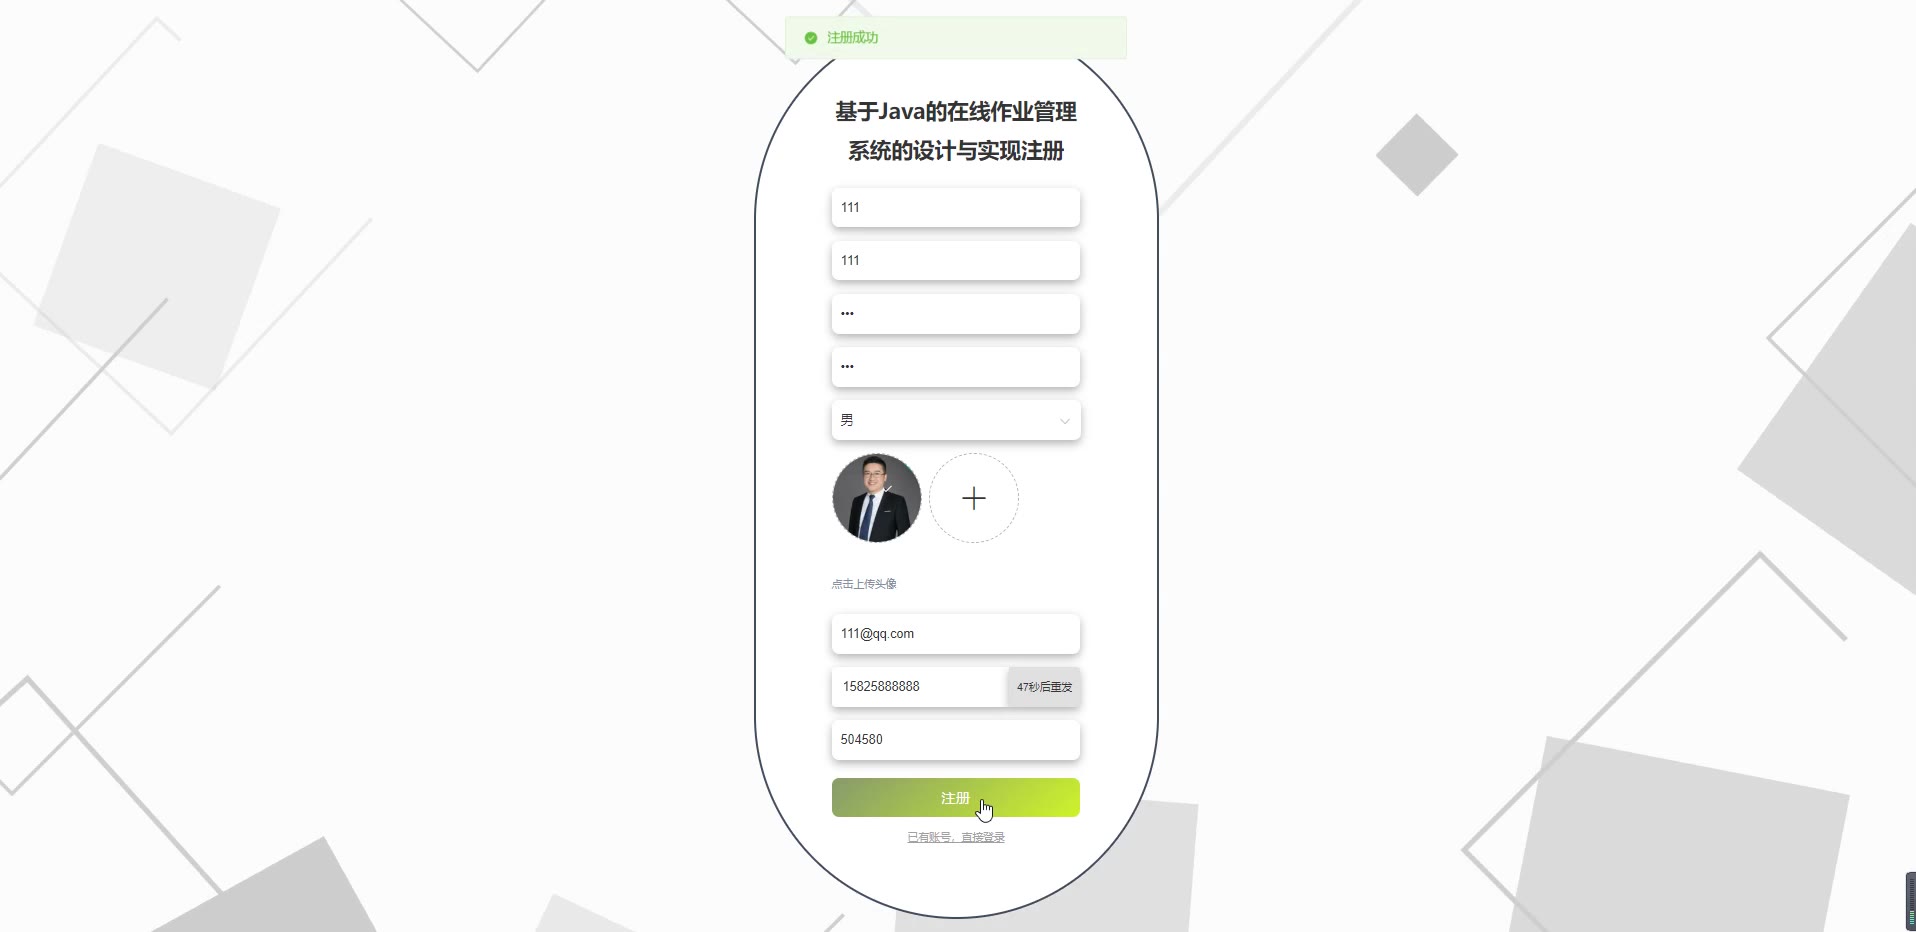Click the 47秒后重发 resend code button
This screenshot has height=932, width=1916.
point(1044,687)
